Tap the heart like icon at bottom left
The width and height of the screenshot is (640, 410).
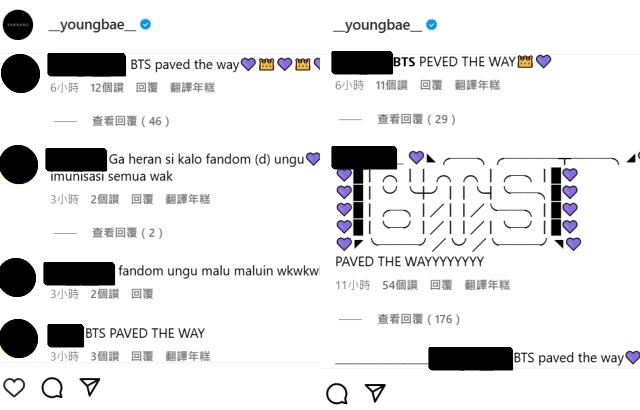[14, 387]
